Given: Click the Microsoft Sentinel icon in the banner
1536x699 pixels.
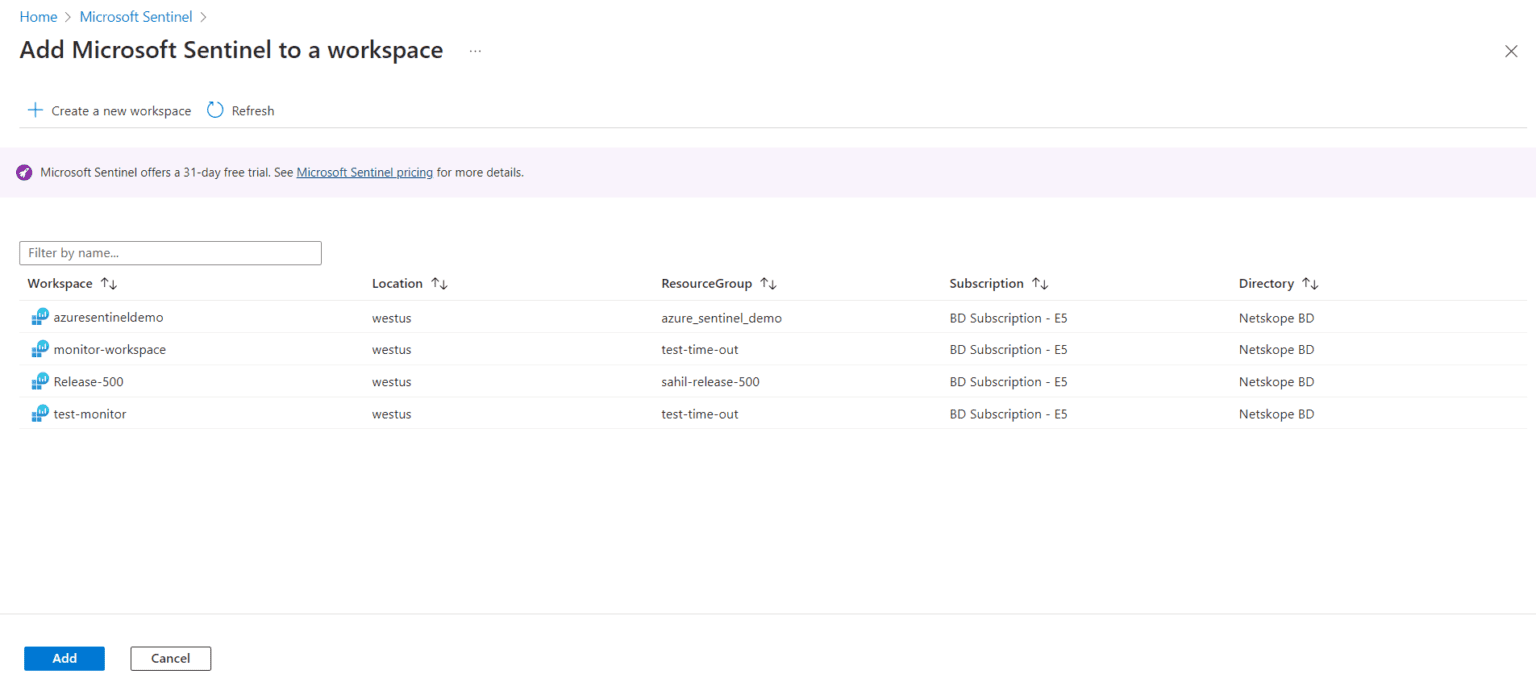Looking at the screenshot, I should tap(23, 172).
